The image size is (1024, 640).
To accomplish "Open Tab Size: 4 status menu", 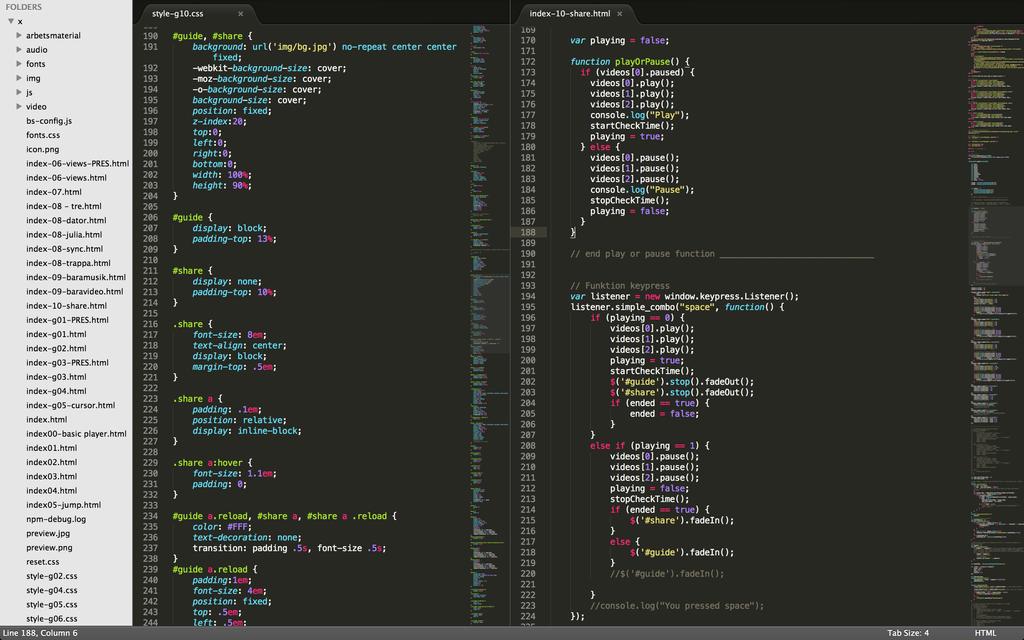I will 908,633.
